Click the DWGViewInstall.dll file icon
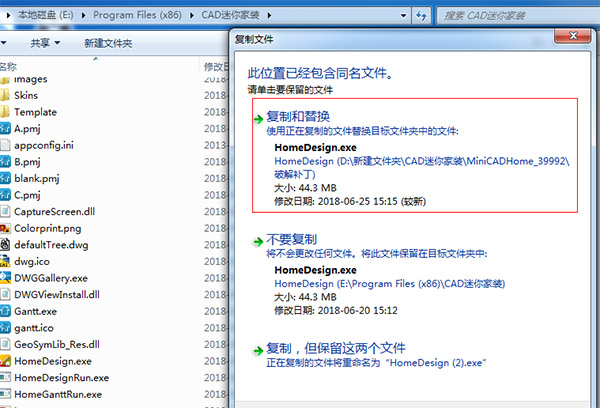 click(x=5, y=294)
